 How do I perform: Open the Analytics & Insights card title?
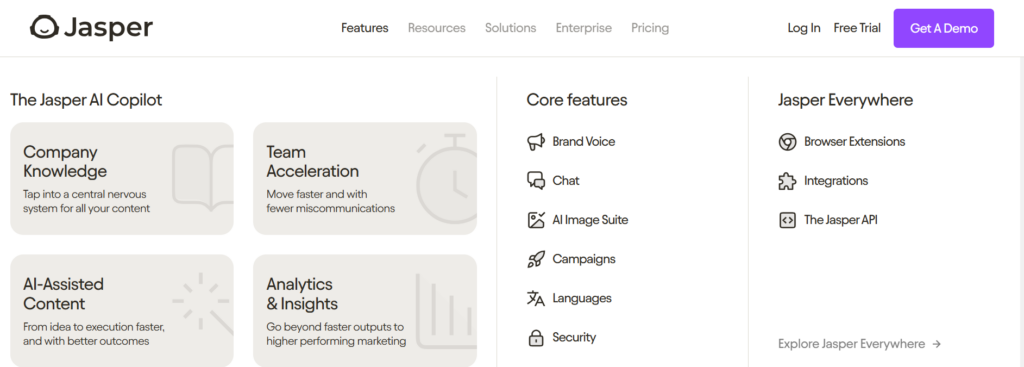coord(302,294)
